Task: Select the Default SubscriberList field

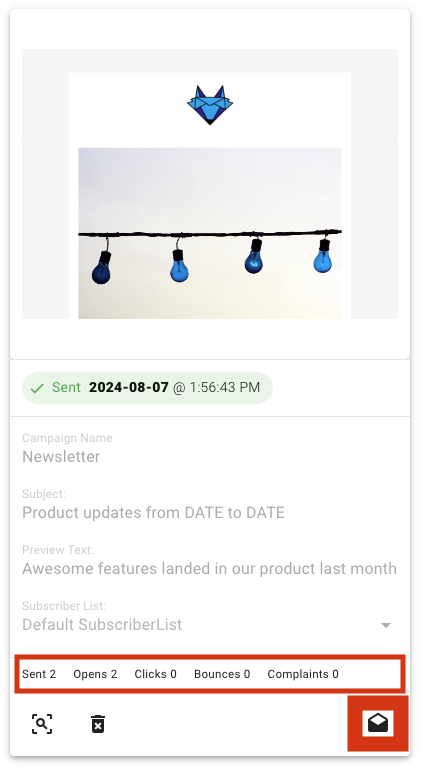Action: tap(210, 625)
